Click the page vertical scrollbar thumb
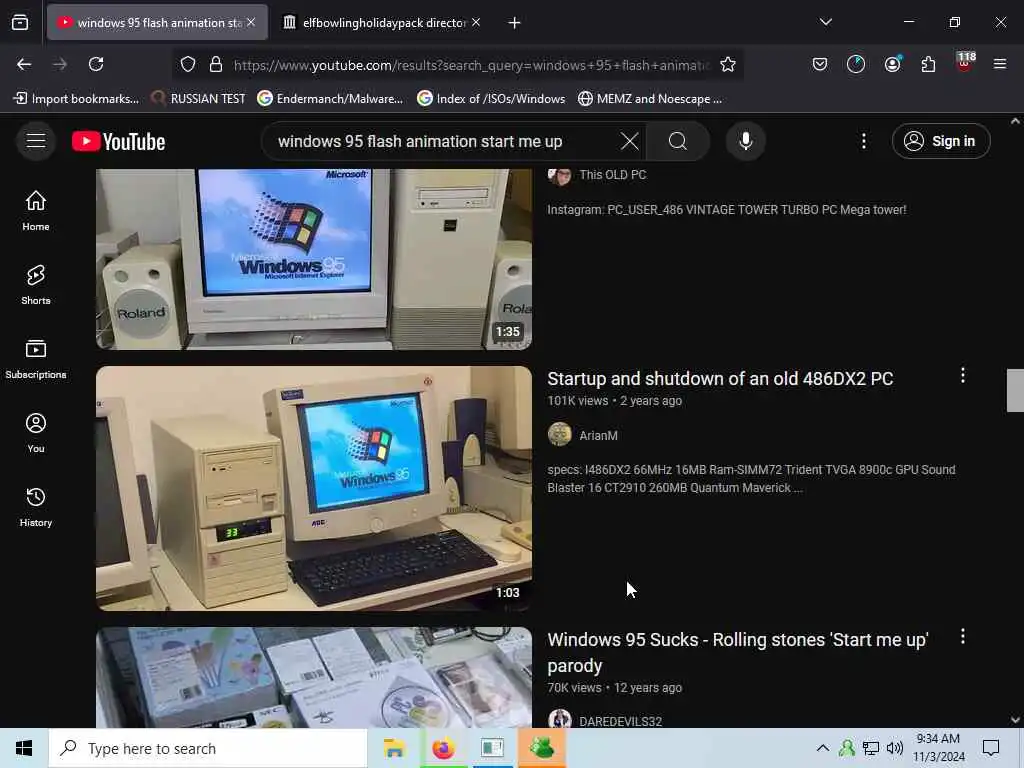1024x768 pixels. coord(1015,391)
